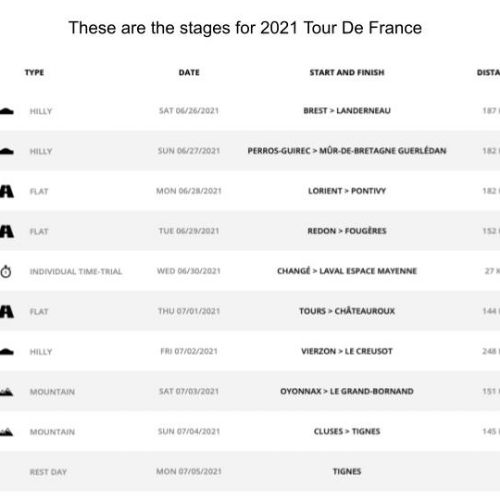Viewport: 500px width, 500px height.
Task: Select the flat road icon for Lorient stage
Action: pos(7,191)
